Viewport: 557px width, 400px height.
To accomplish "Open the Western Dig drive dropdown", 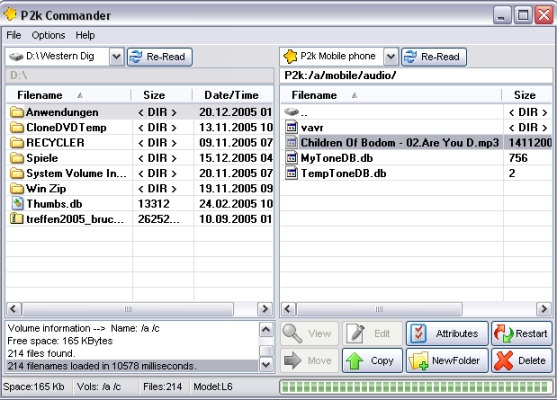I will click(116, 57).
